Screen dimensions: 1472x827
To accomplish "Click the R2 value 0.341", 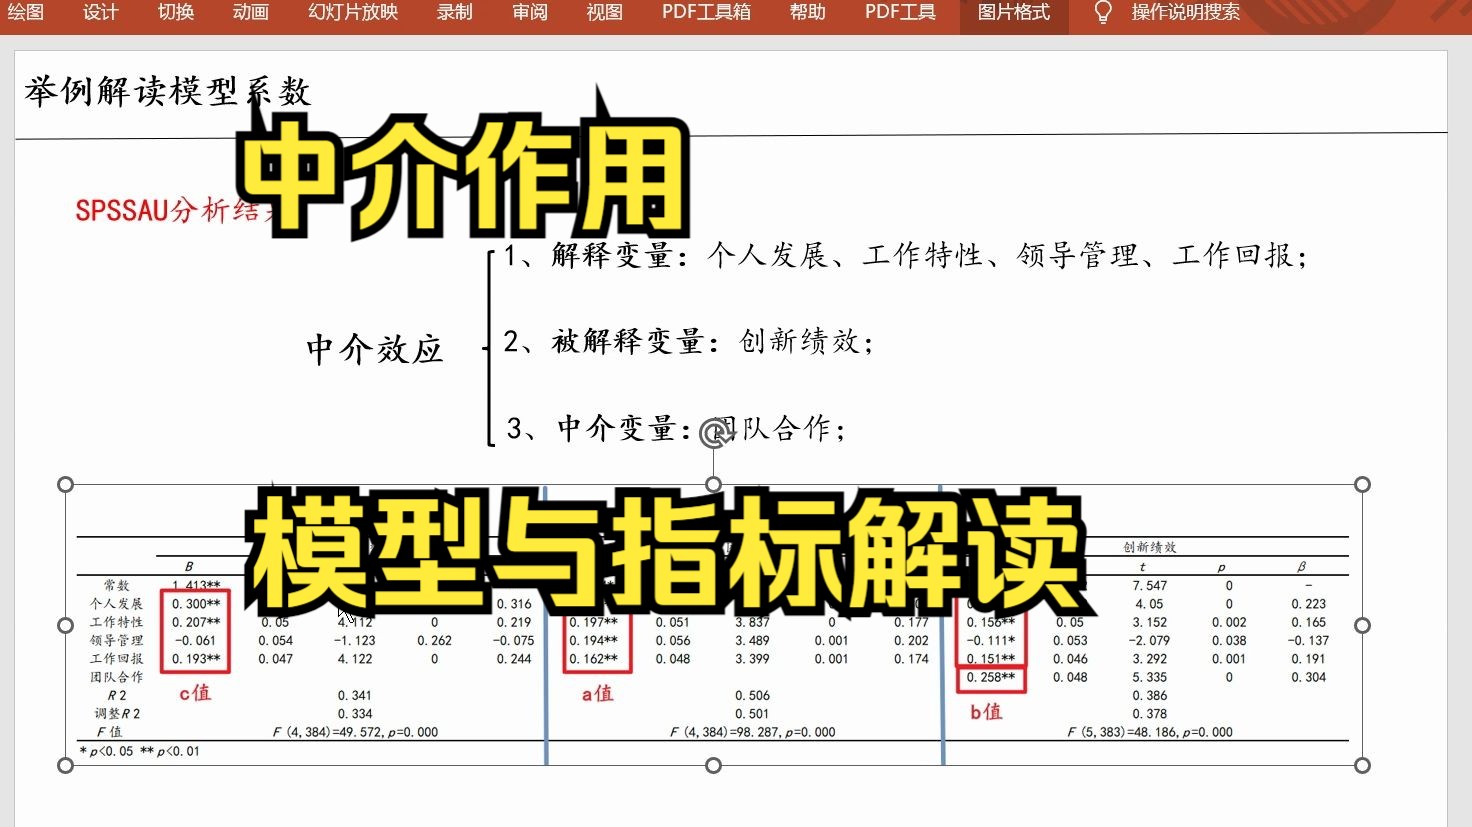I will point(355,696).
